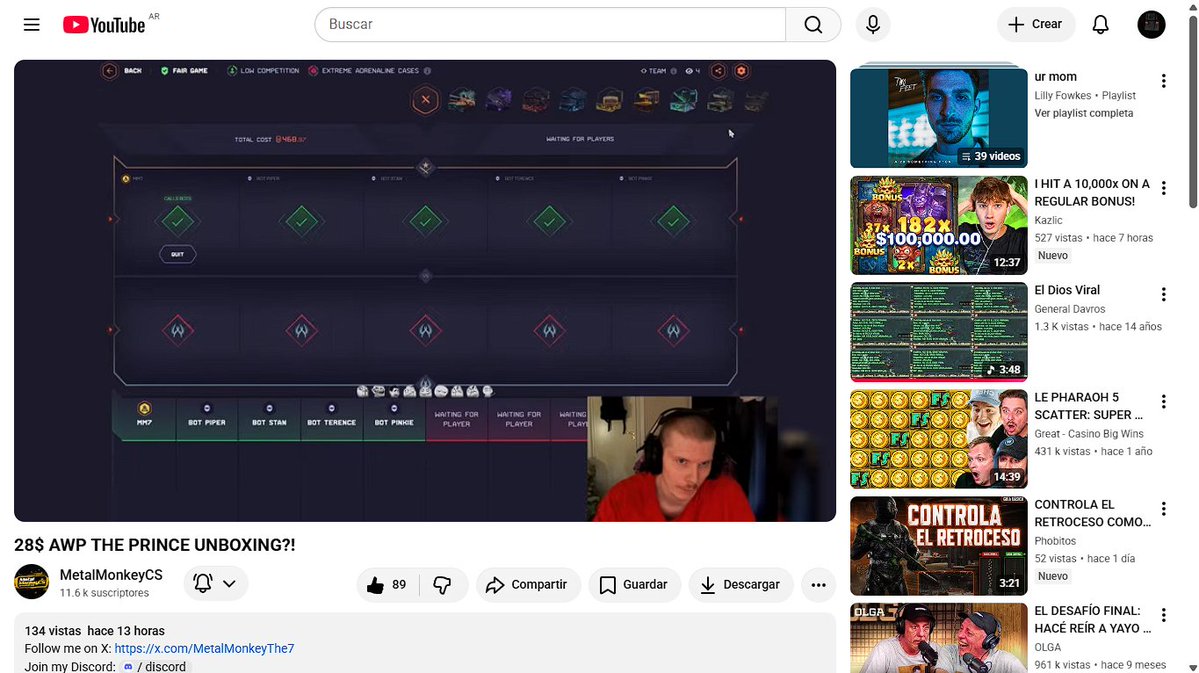Open the notifications bell
1199x673 pixels.
coord(1100,24)
